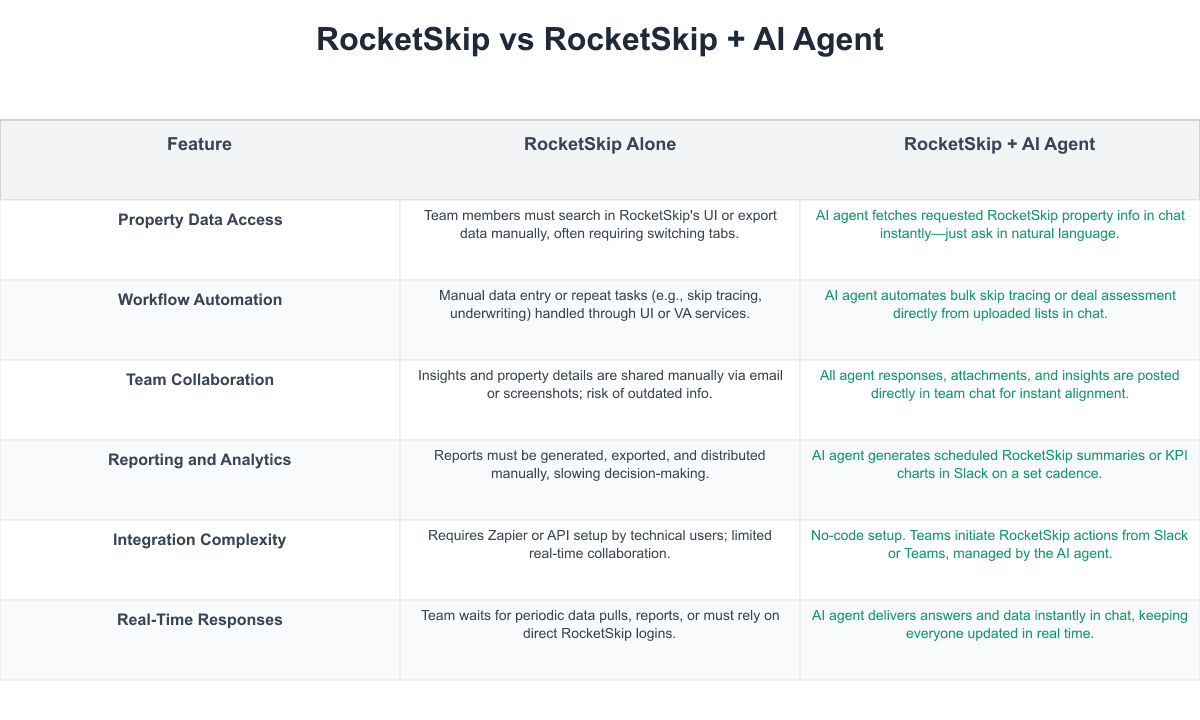This screenshot has width=1200, height=720.
Task: Select the "Real-Time Responses" row label
Action: pyautogui.click(x=200, y=620)
